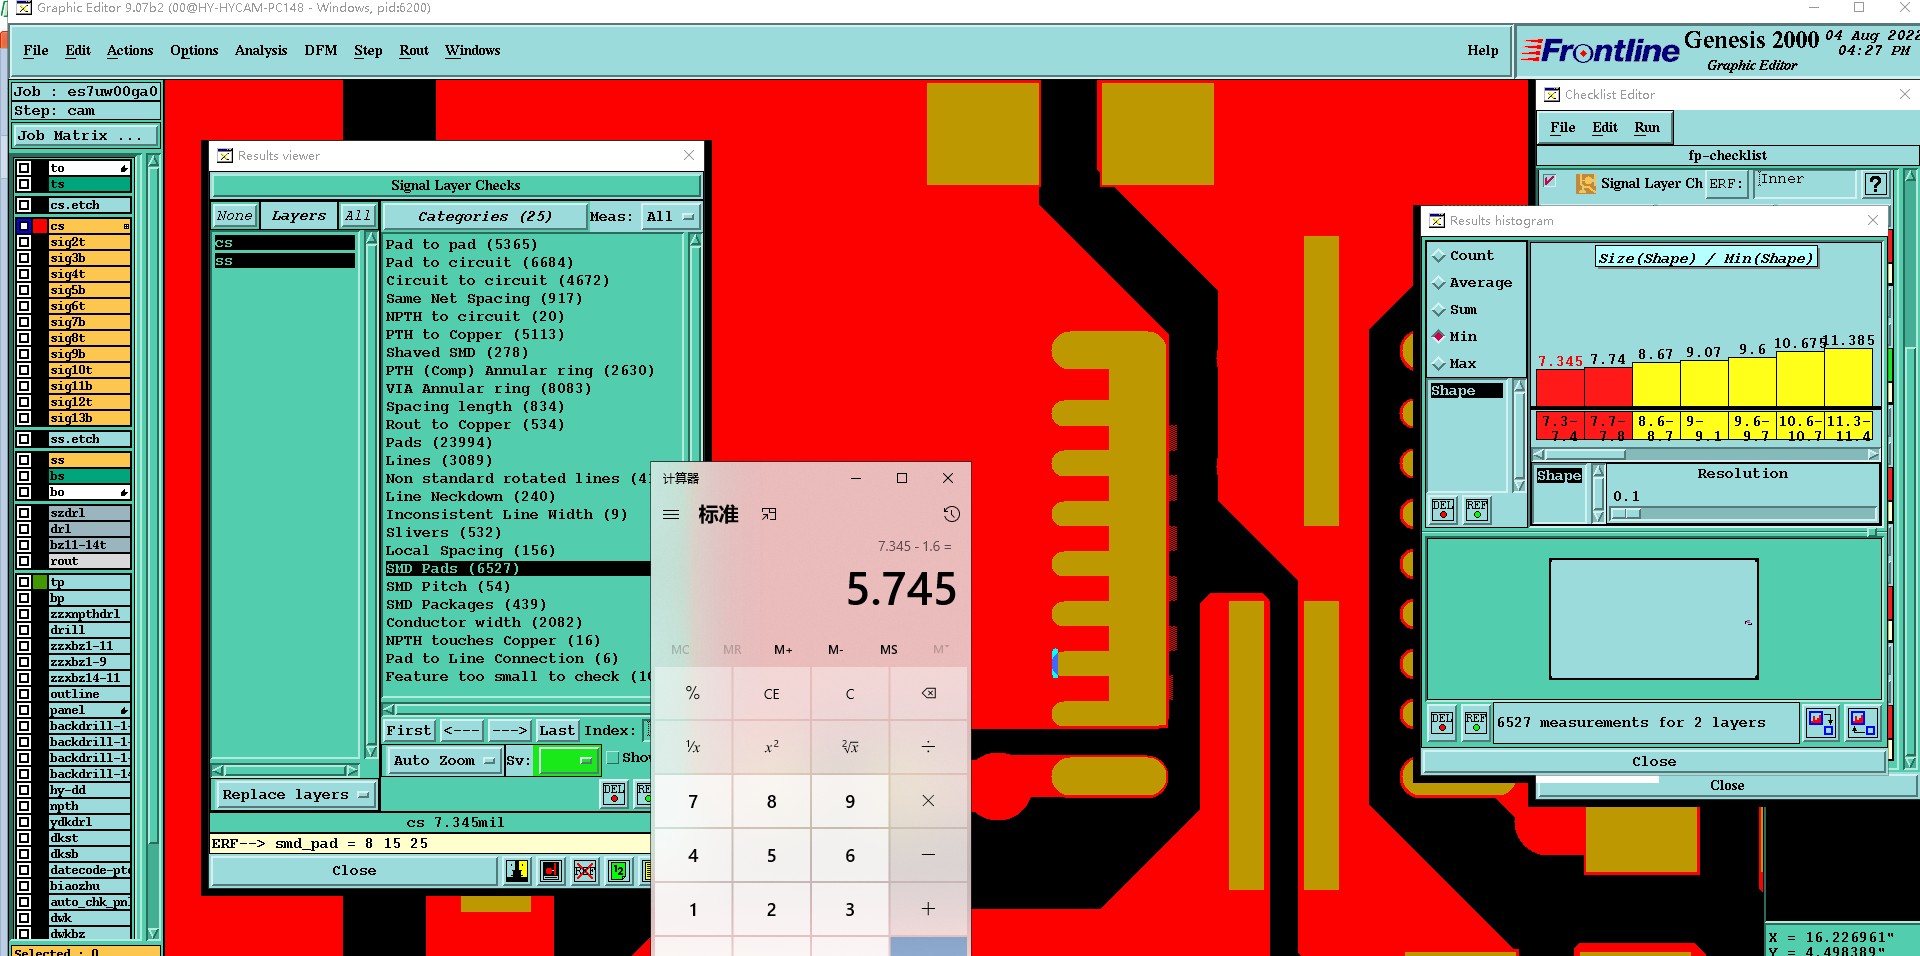The height and width of the screenshot is (956, 1920).
Task: Click REF icon beside measurements text in histogram
Action: click(x=1476, y=722)
